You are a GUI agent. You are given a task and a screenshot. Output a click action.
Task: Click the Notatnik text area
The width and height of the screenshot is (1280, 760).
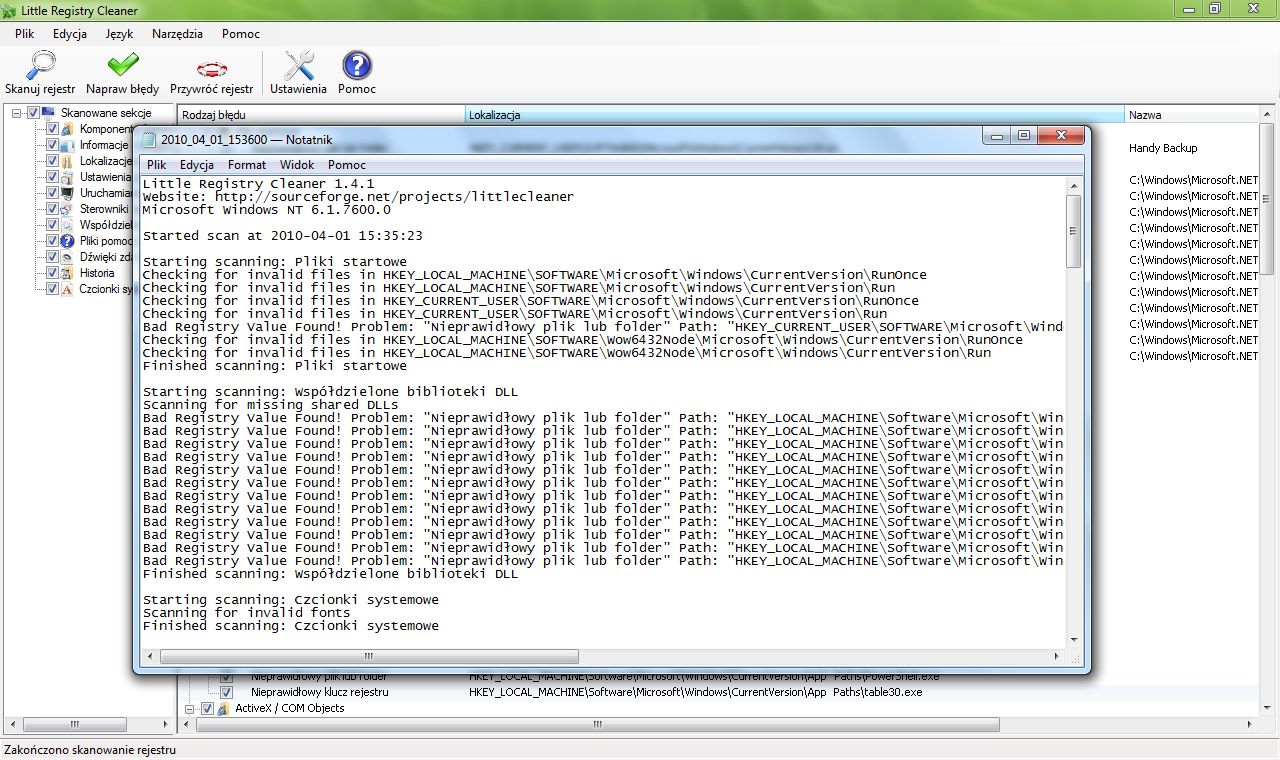604,412
